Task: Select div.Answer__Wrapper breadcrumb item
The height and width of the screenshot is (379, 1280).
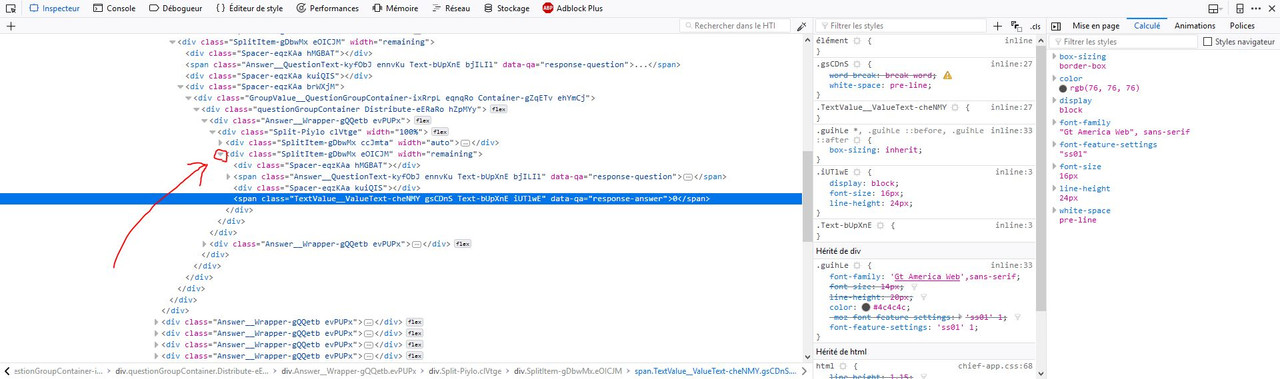Action: [x=348, y=371]
